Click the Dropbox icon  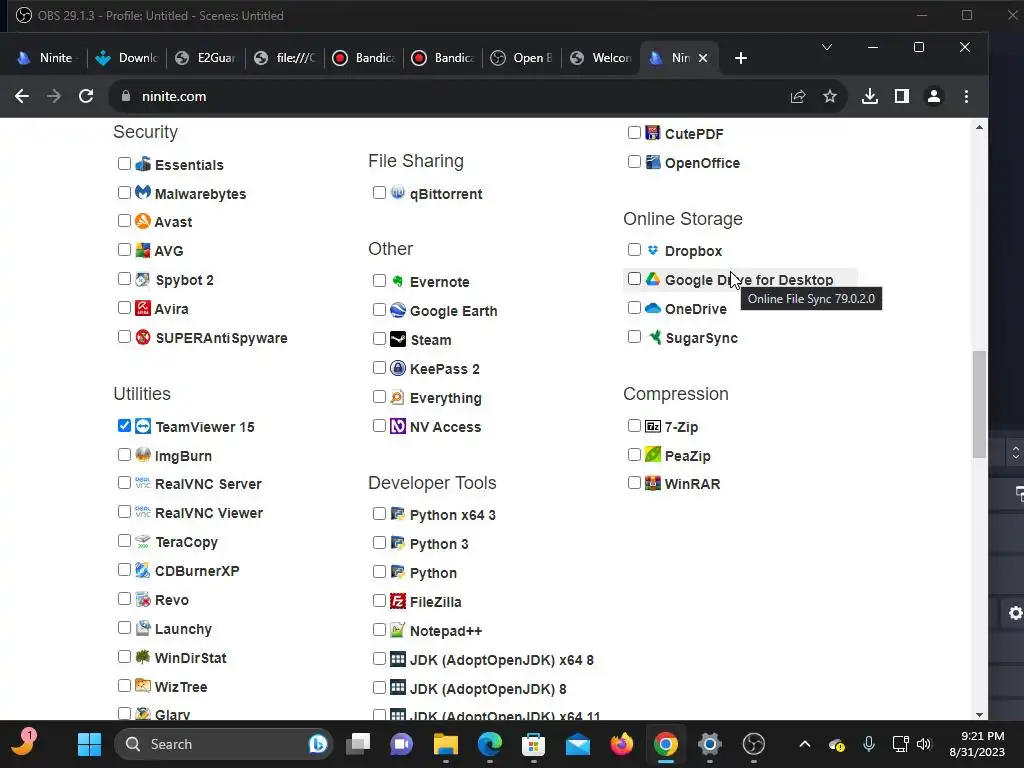click(x=653, y=250)
